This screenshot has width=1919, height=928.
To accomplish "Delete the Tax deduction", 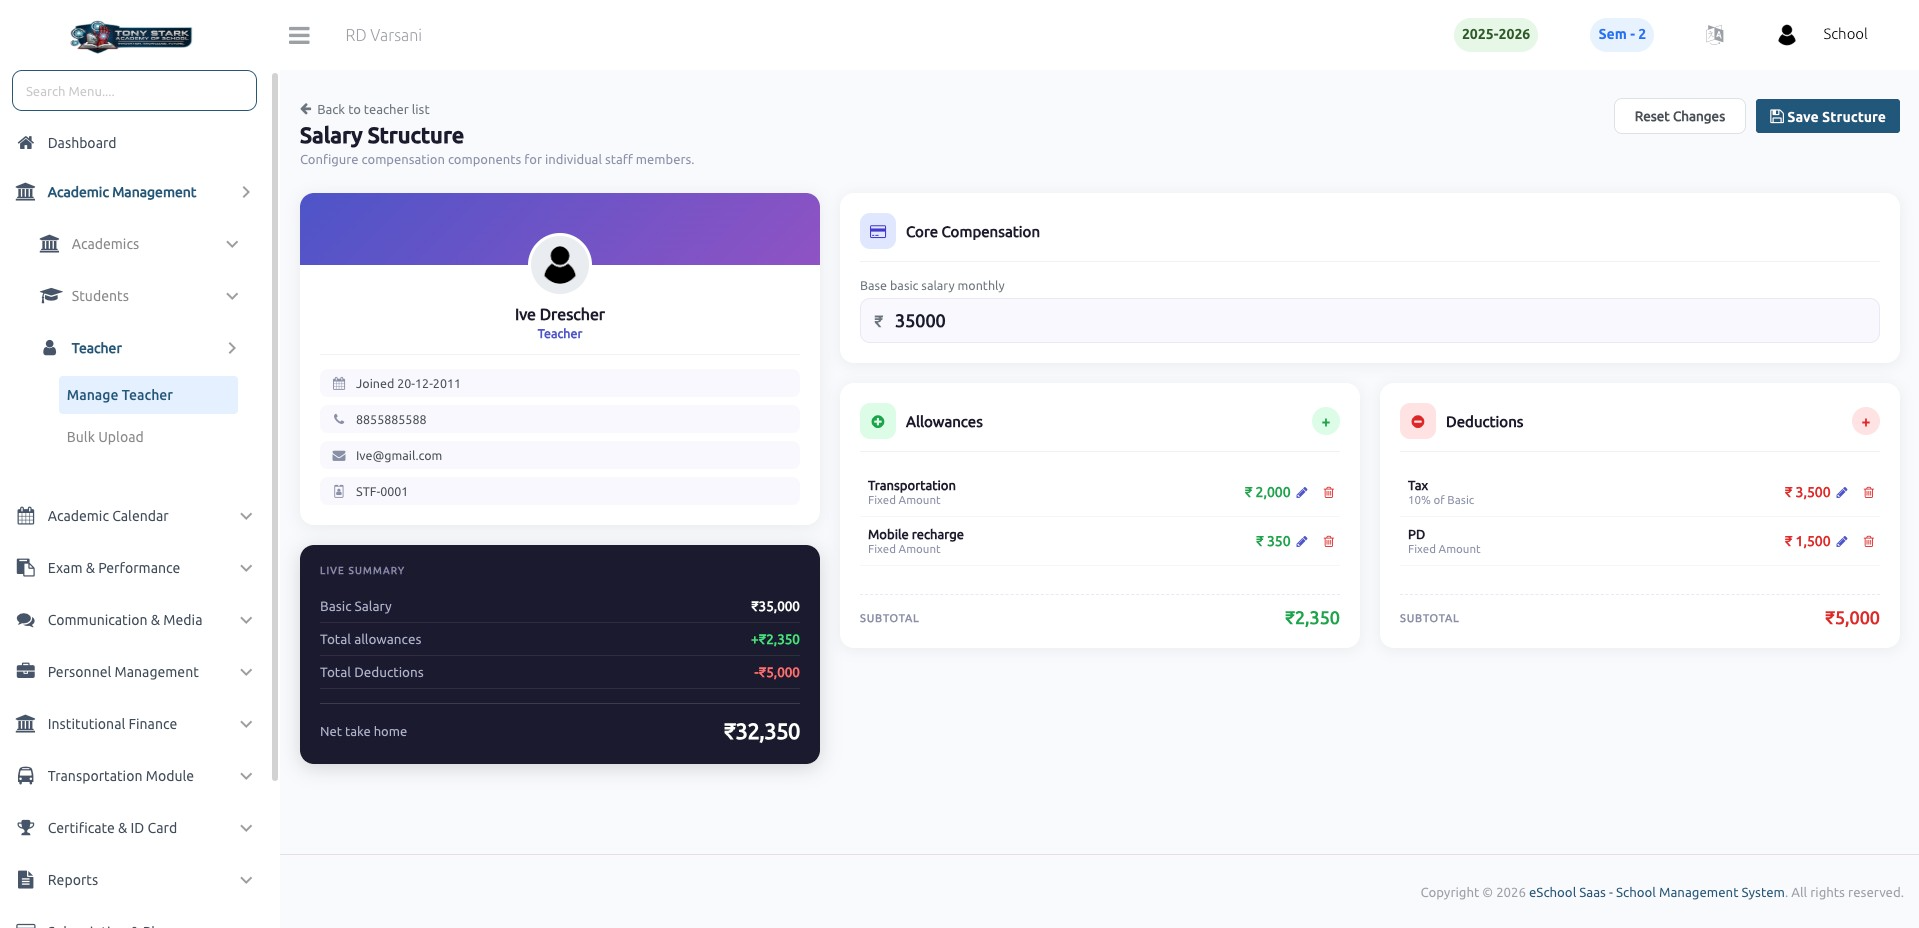I will (1869, 492).
